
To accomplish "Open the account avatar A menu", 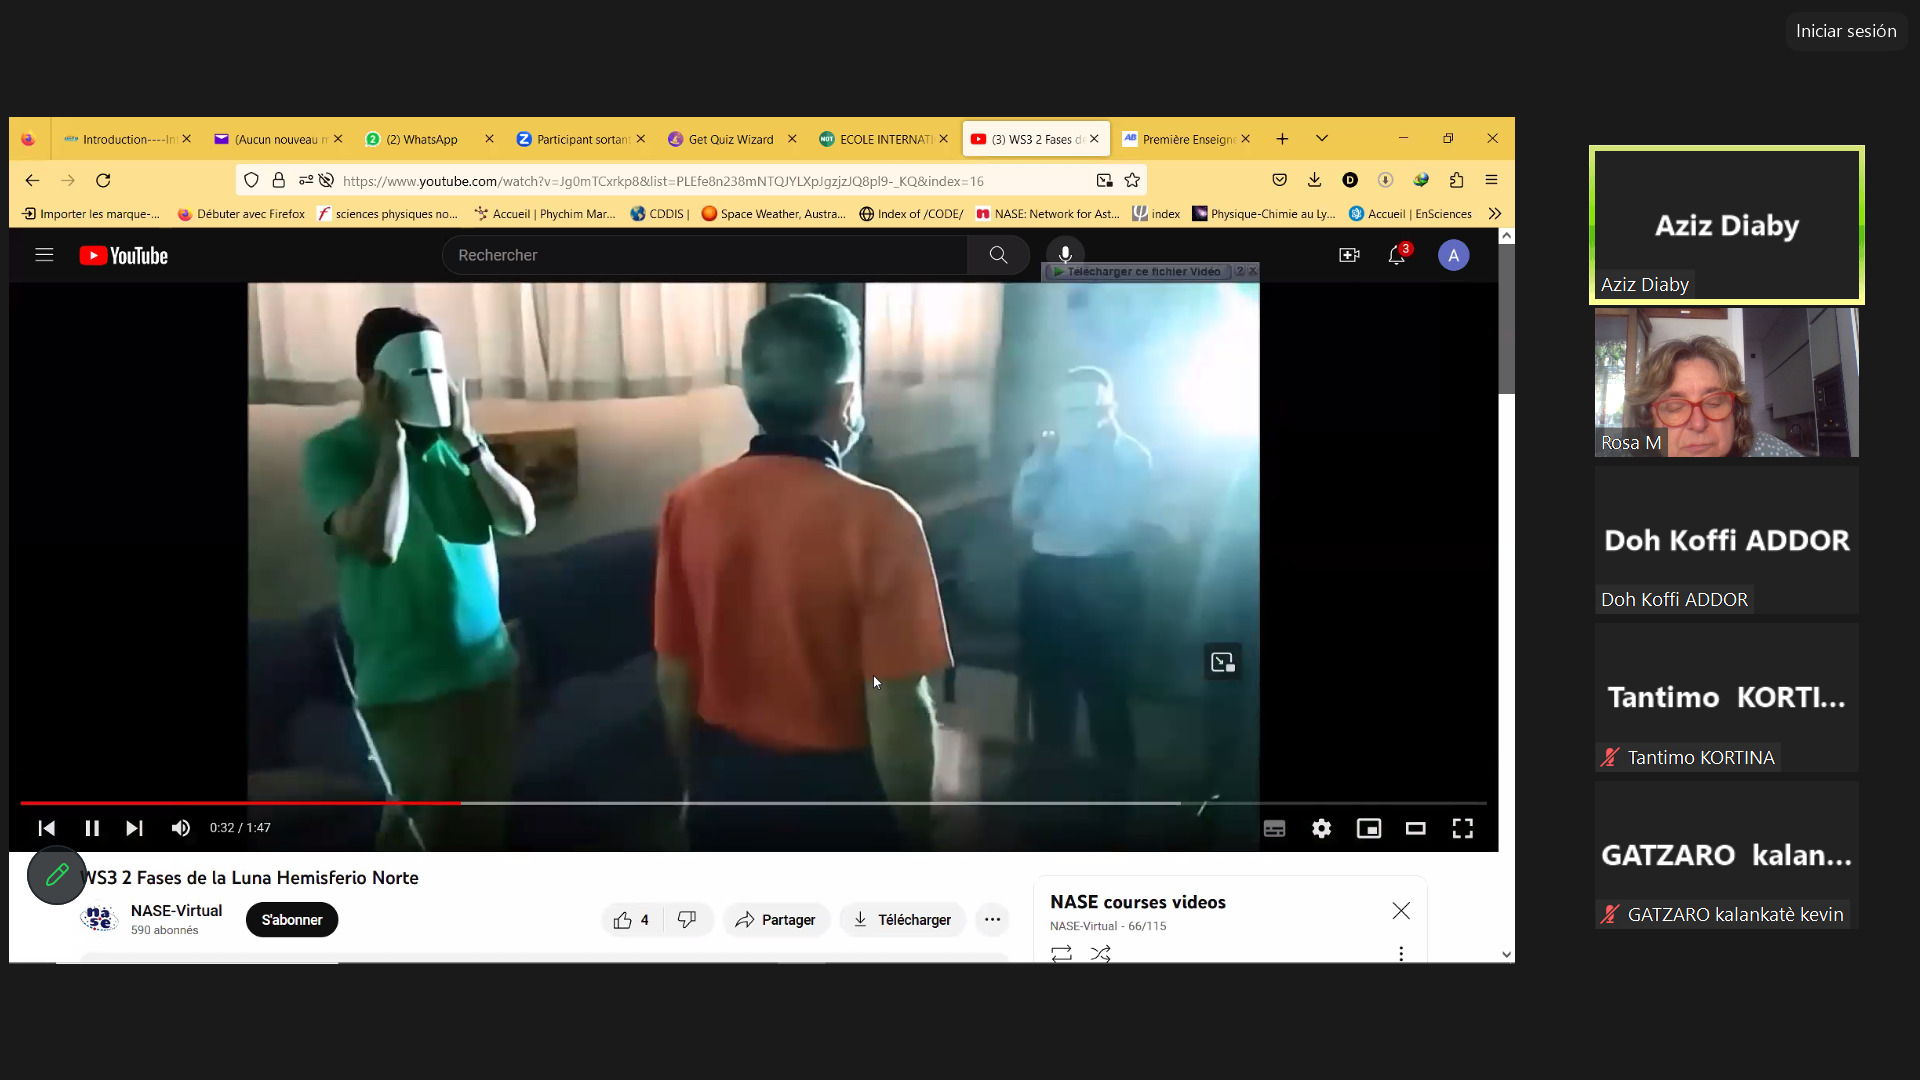I will [x=1453, y=255].
